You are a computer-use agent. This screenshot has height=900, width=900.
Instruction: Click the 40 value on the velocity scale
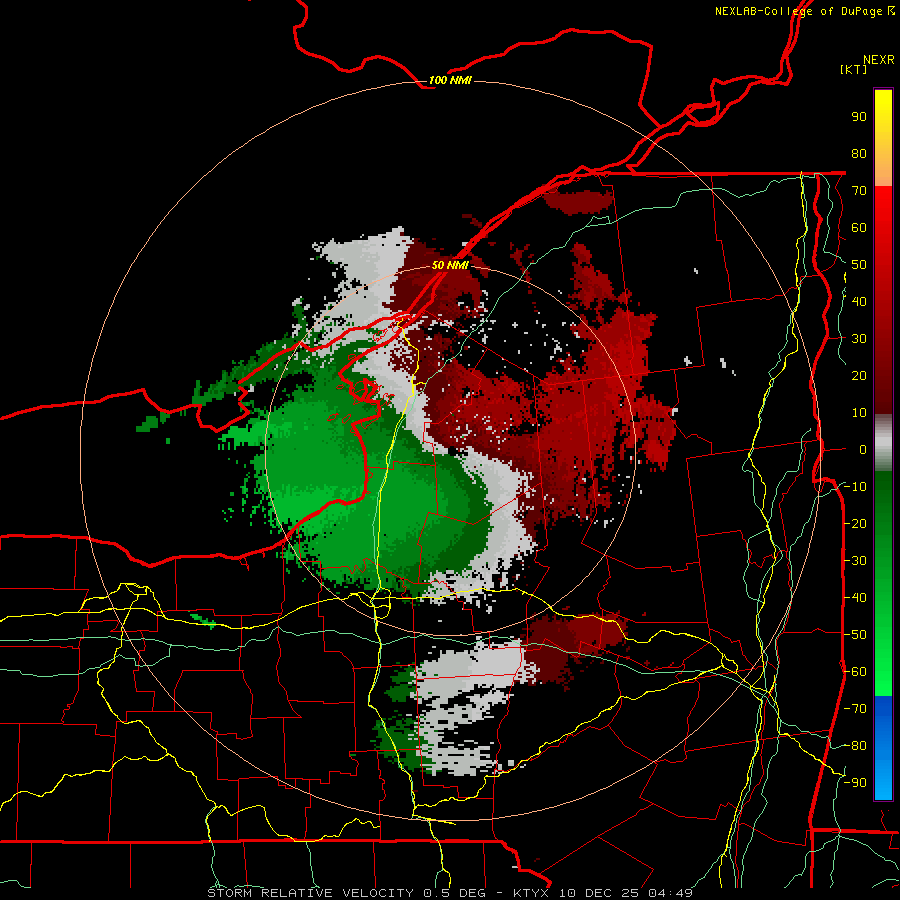(x=859, y=301)
